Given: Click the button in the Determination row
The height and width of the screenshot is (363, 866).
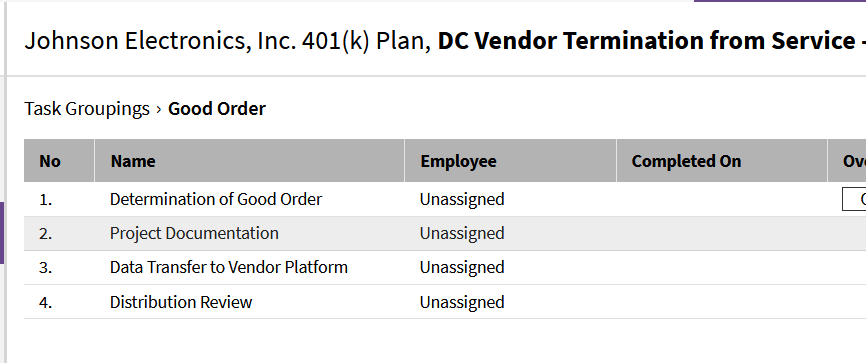Looking at the screenshot, I should (x=854, y=199).
